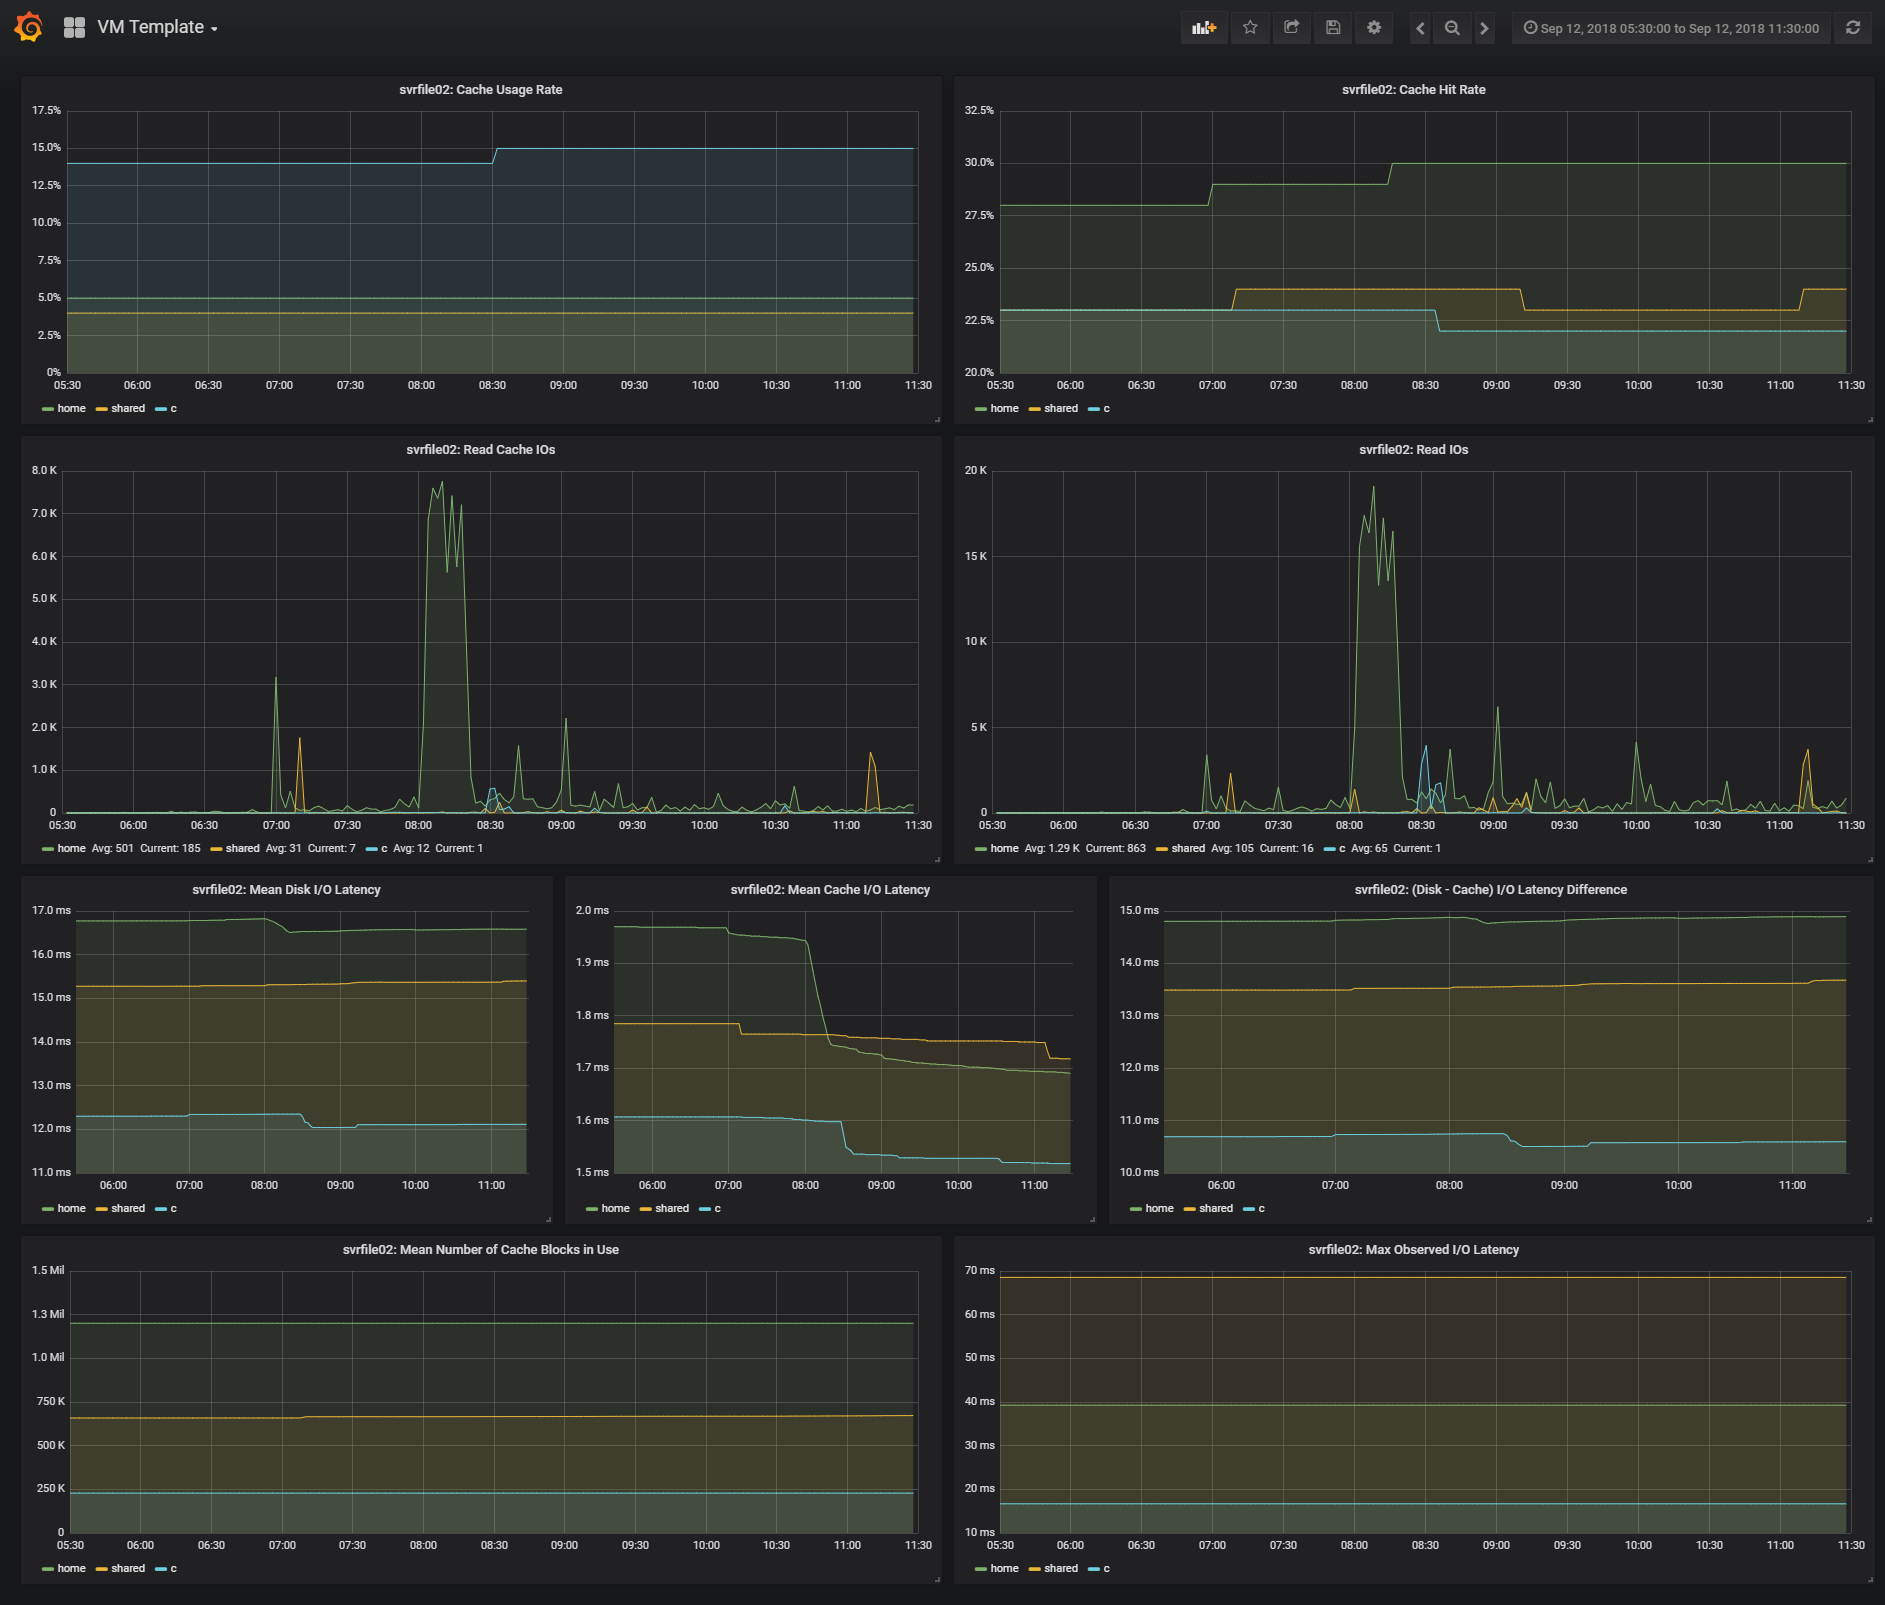1885x1605 pixels.
Task: Open dashboard settings gear
Action: [x=1374, y=28]
